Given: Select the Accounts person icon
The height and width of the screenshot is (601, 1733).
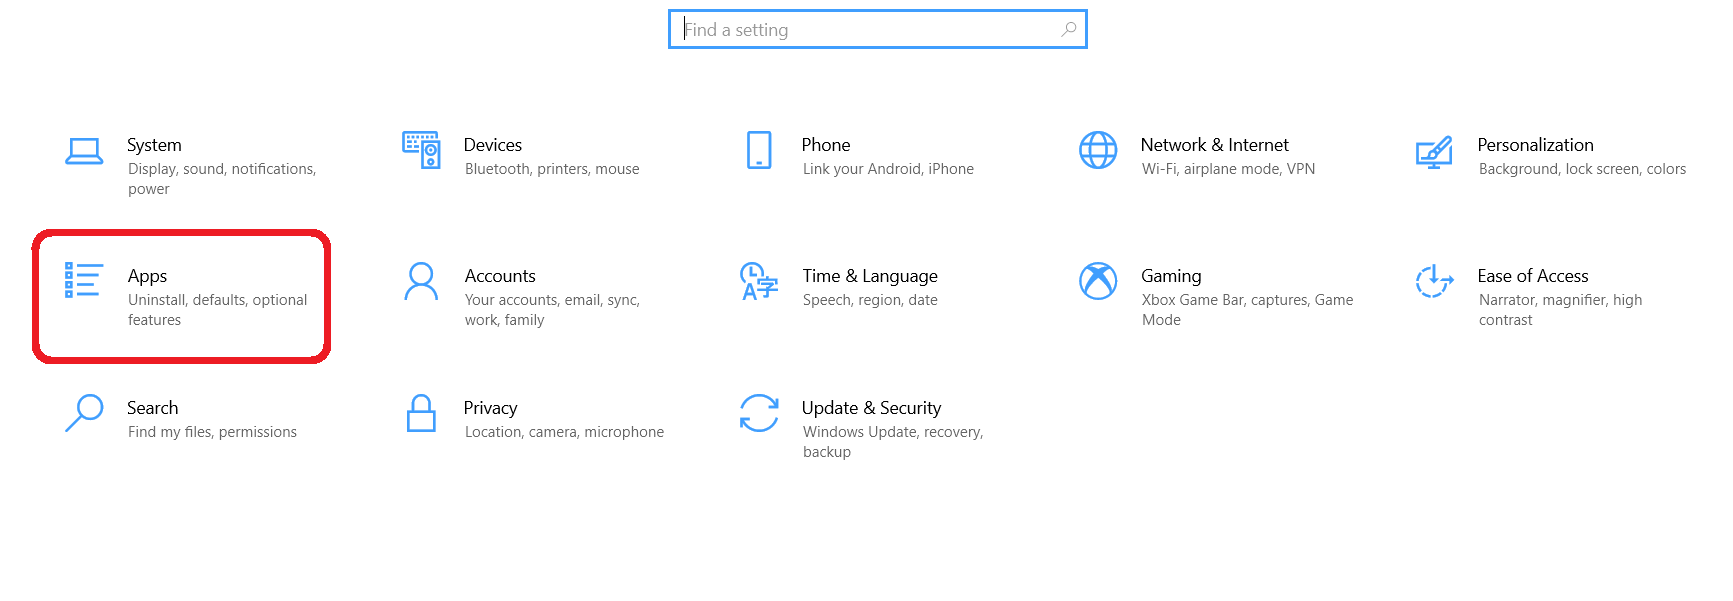Looking at the screenshot, I should (421, 281).
